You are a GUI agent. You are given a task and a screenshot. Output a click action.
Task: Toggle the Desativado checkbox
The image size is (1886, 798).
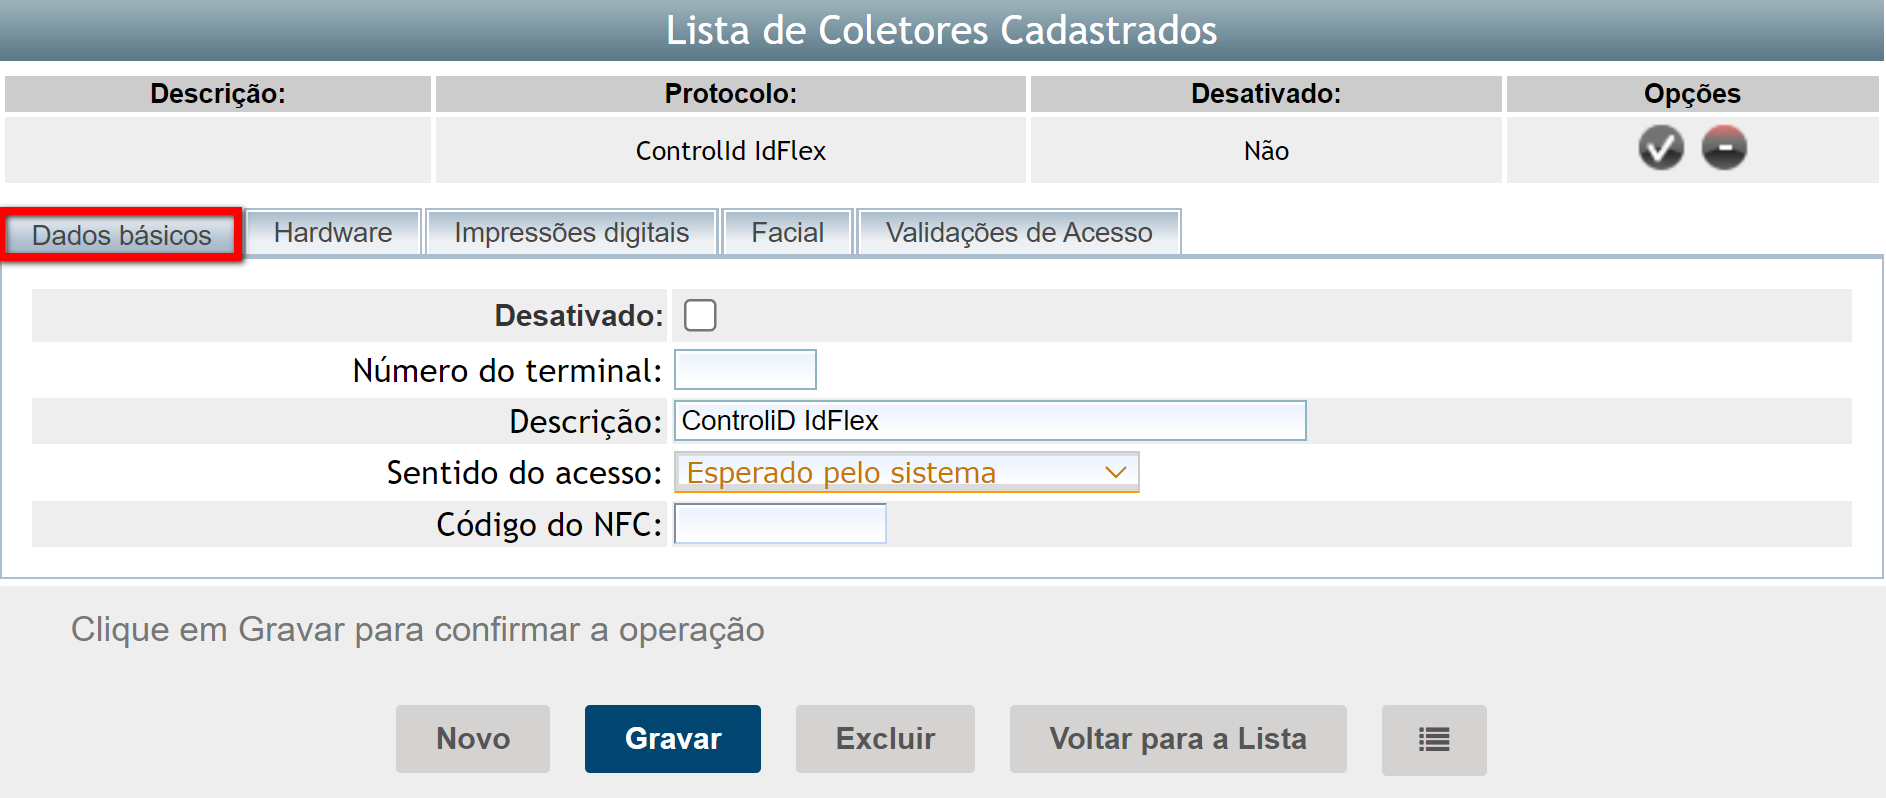point(700,316)
